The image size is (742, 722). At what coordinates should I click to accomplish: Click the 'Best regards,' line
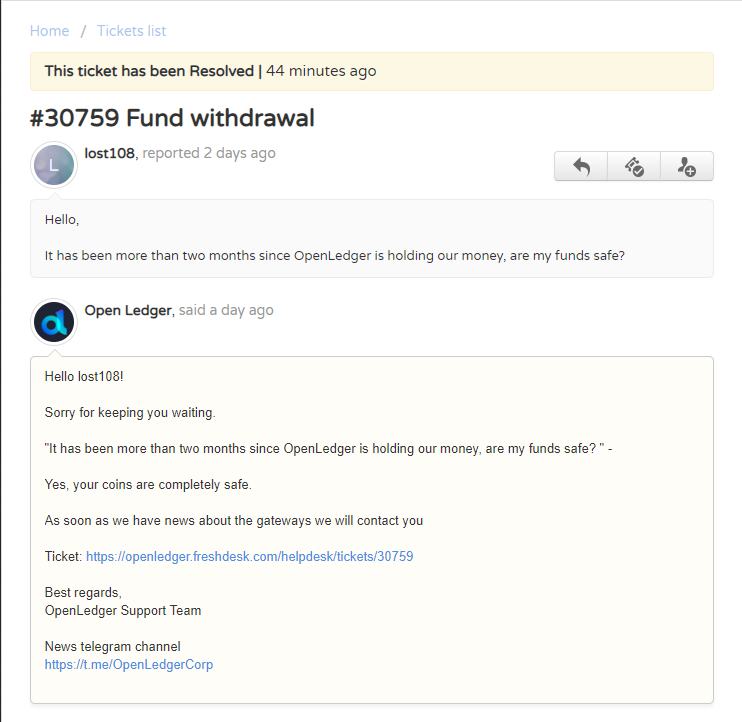coord(83,592)
